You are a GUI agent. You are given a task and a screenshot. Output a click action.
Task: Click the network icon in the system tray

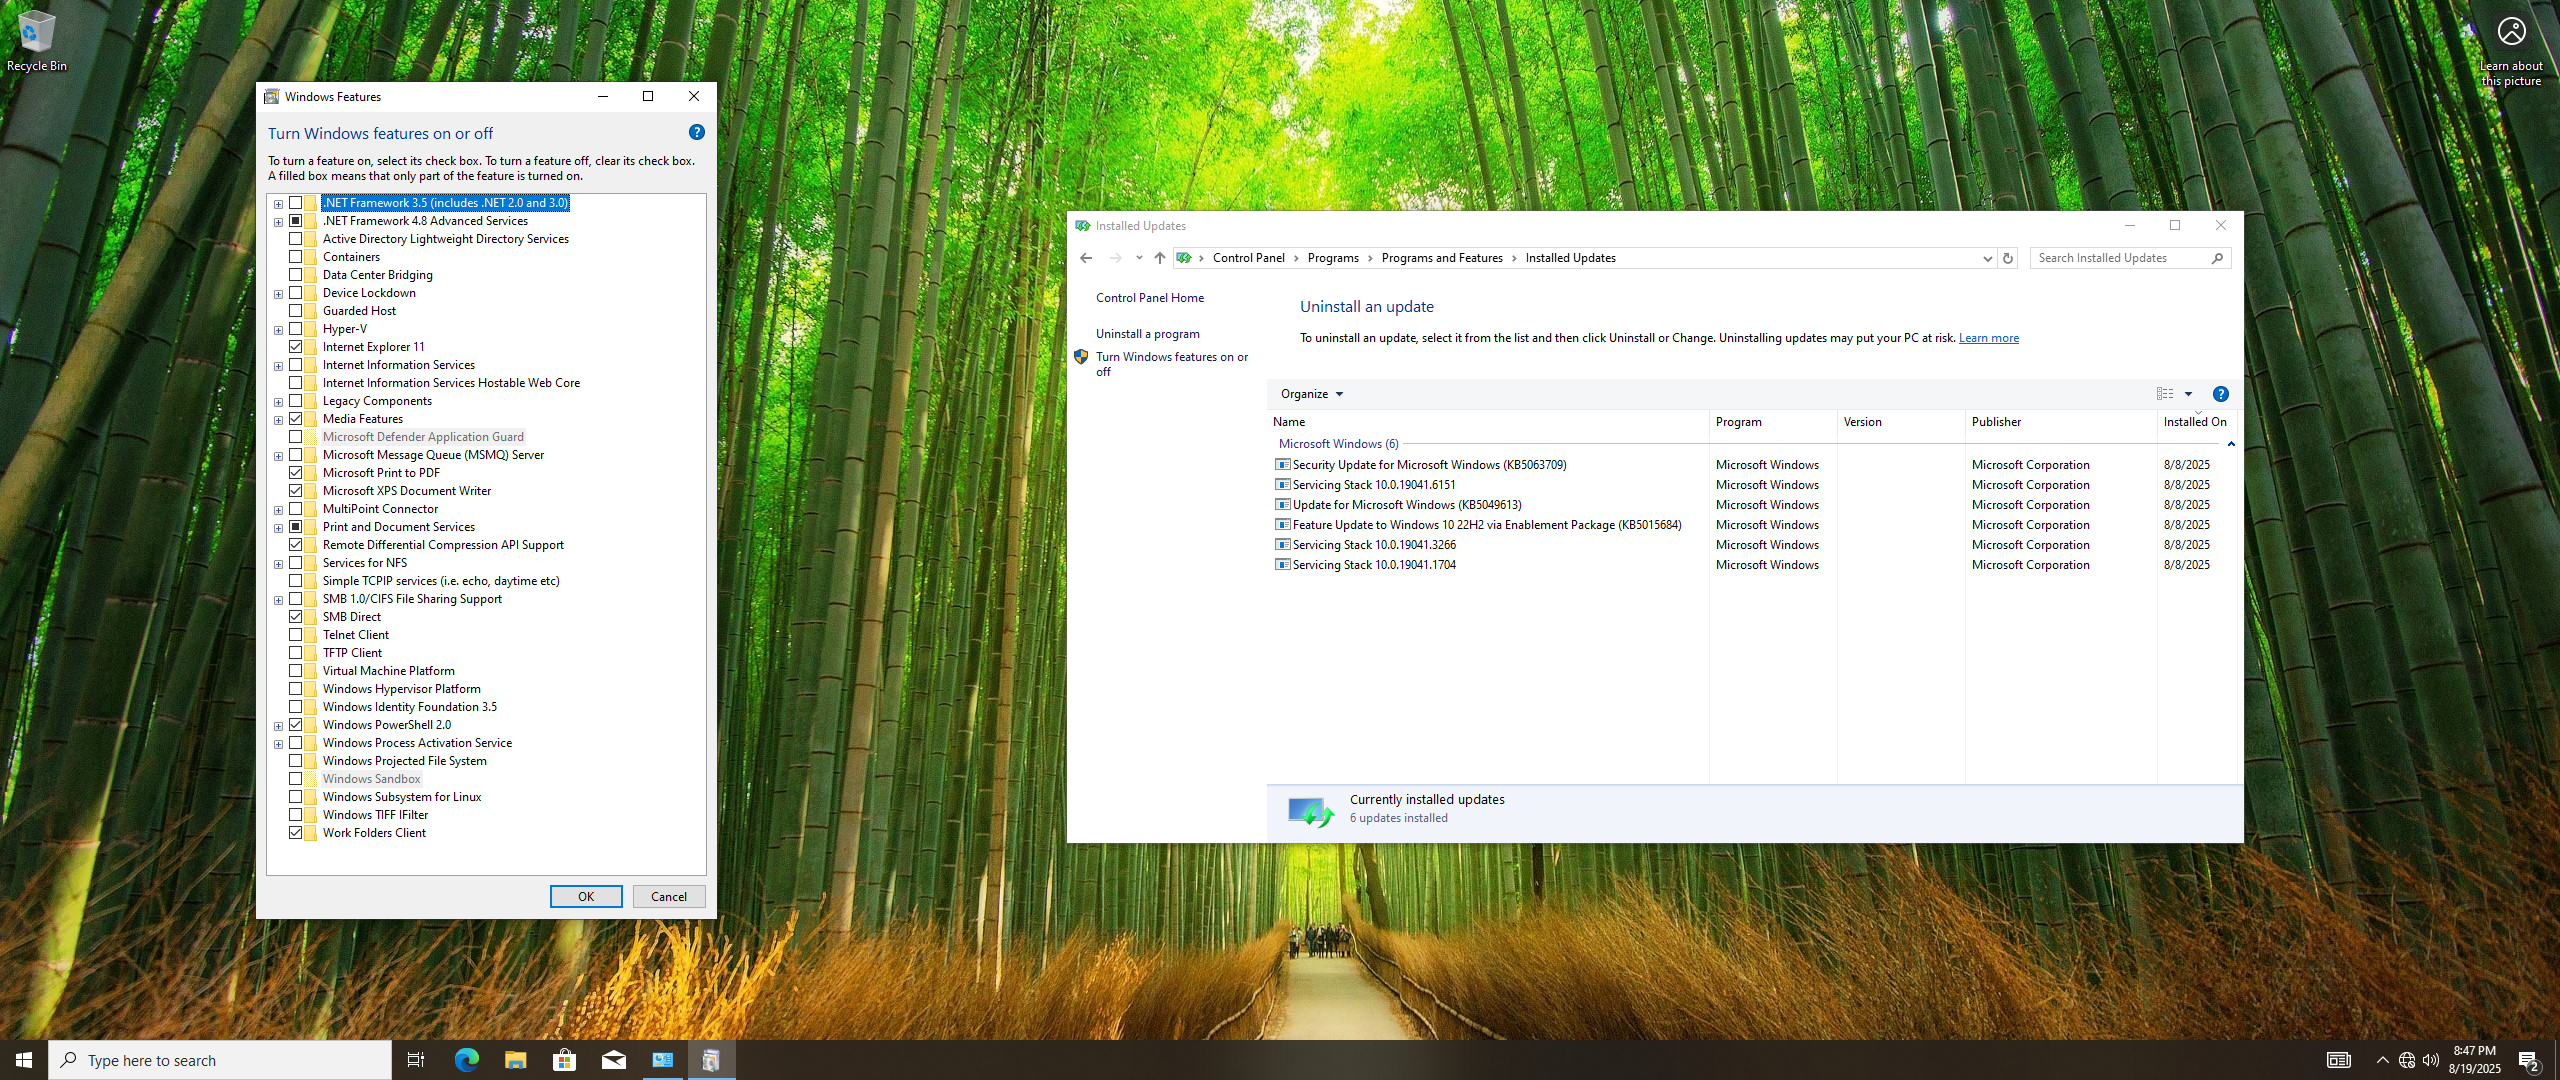pyautogui.click(x=2407, y=1060)
